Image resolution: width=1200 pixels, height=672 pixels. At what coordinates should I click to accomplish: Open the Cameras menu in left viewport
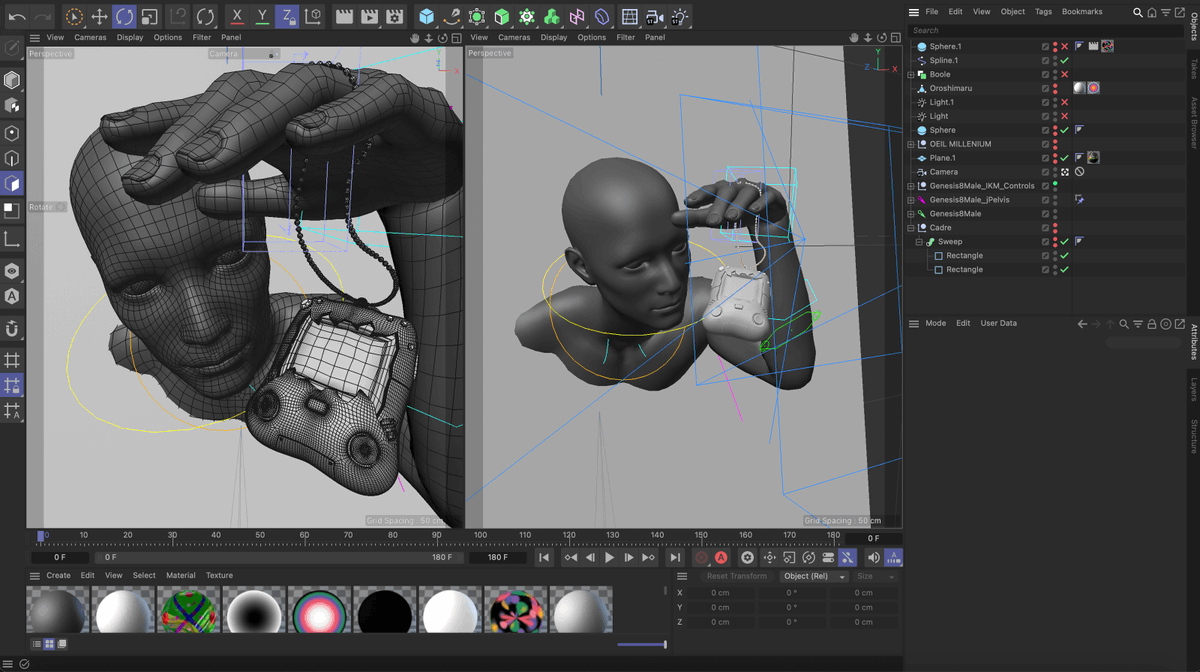90,38
